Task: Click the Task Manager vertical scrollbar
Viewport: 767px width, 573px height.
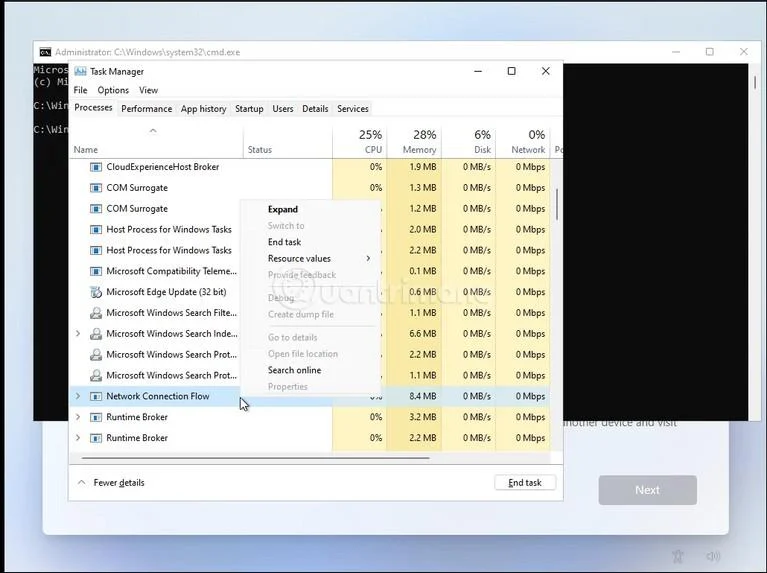Action: [557, 204]
